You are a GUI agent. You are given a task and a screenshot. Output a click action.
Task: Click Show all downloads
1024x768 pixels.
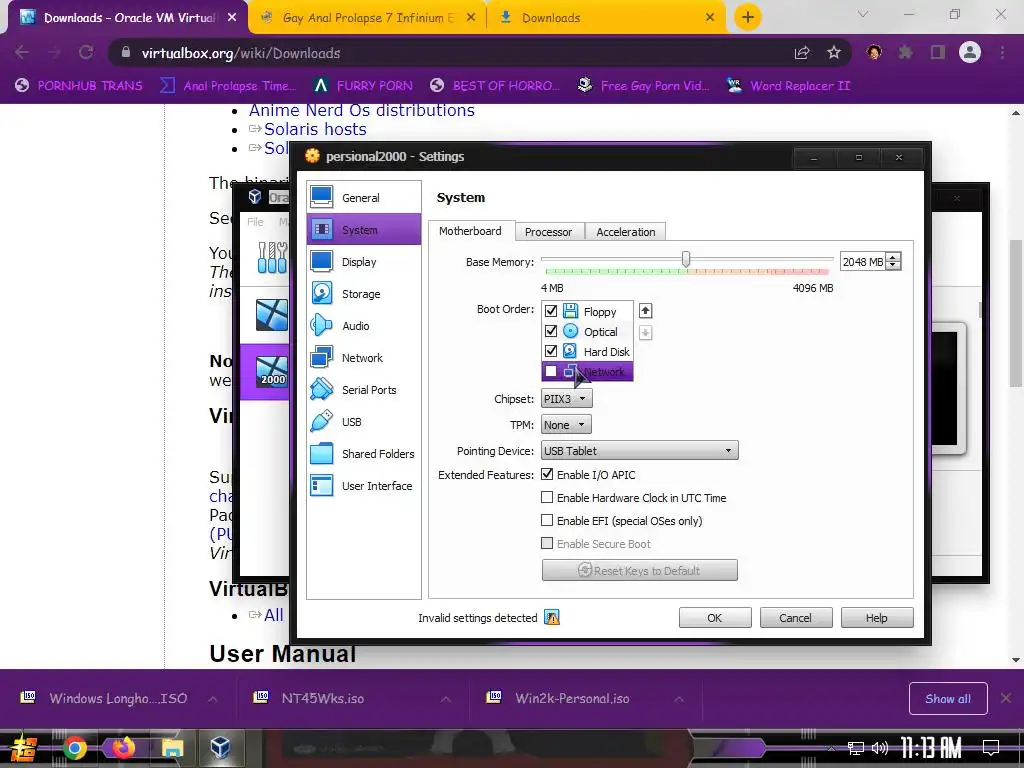pos(948,699)
